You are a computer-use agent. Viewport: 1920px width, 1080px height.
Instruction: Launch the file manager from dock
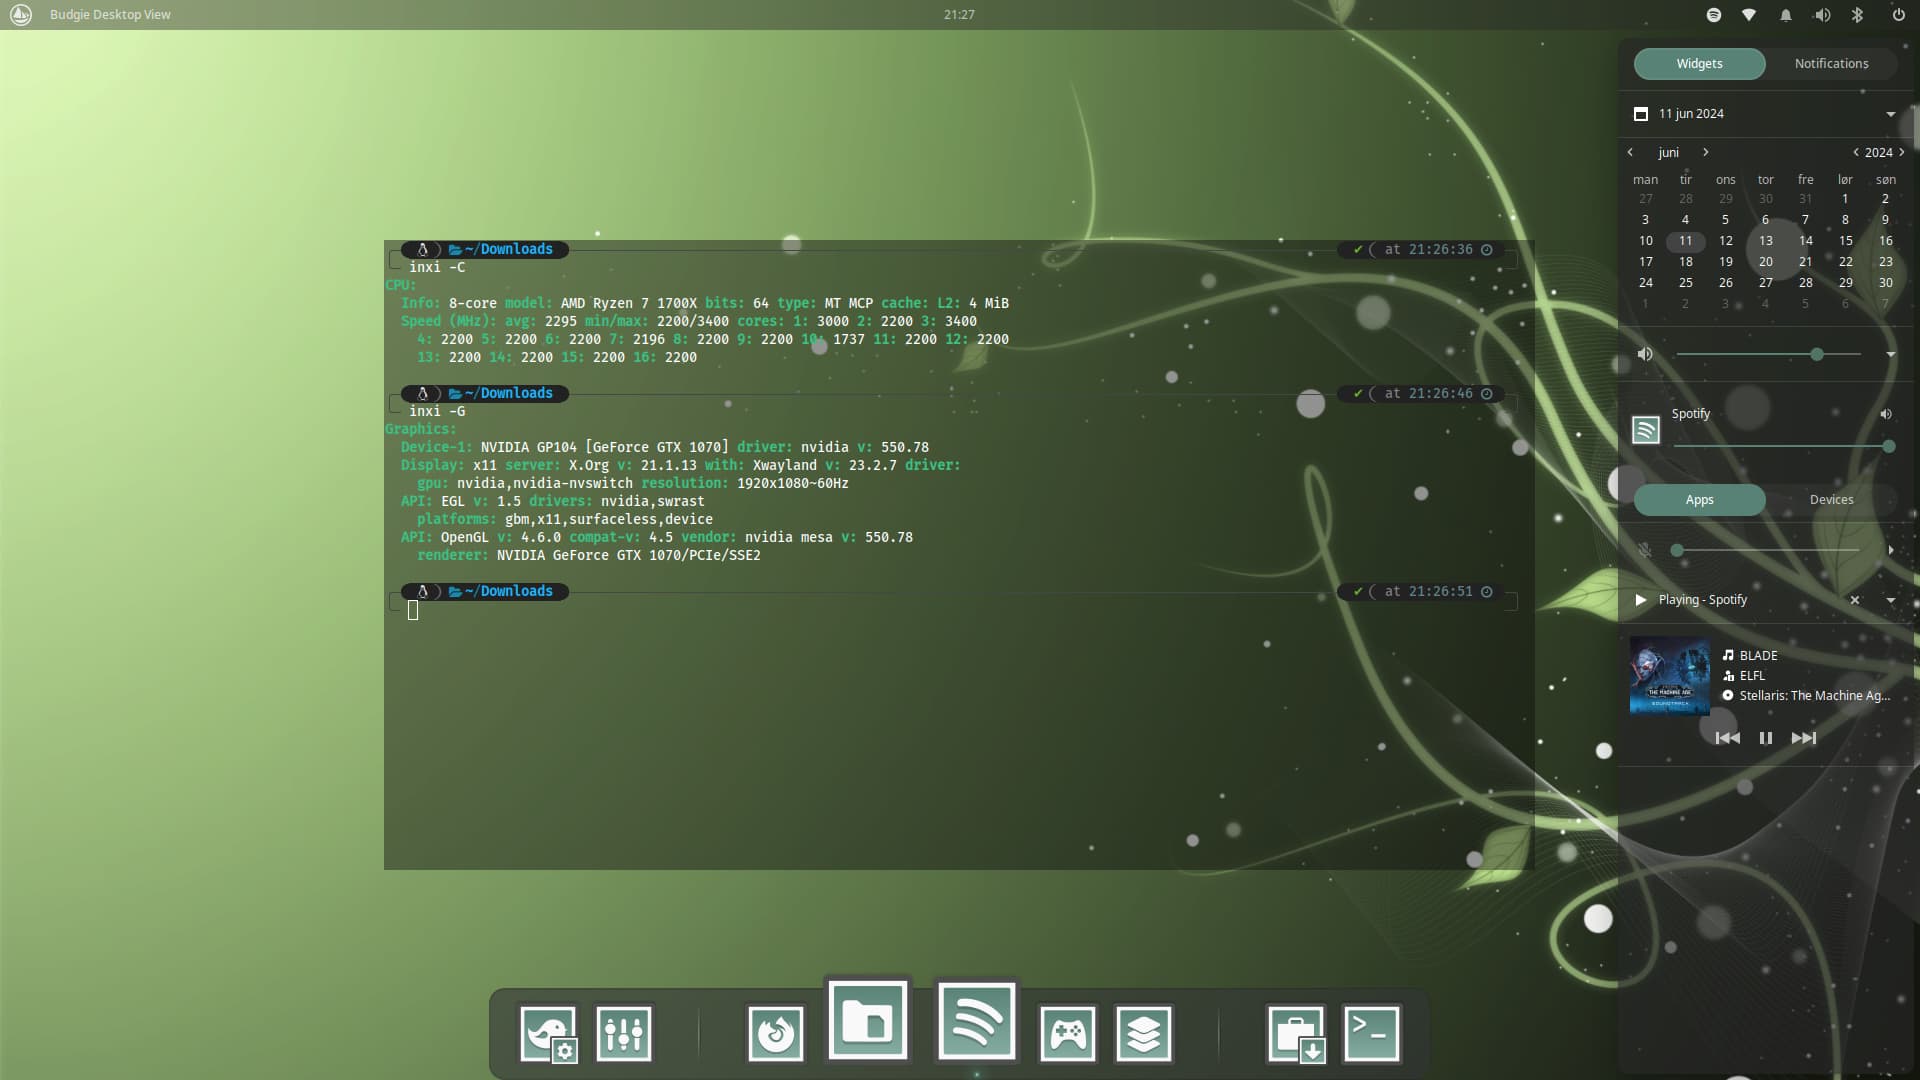(867, 1020)
